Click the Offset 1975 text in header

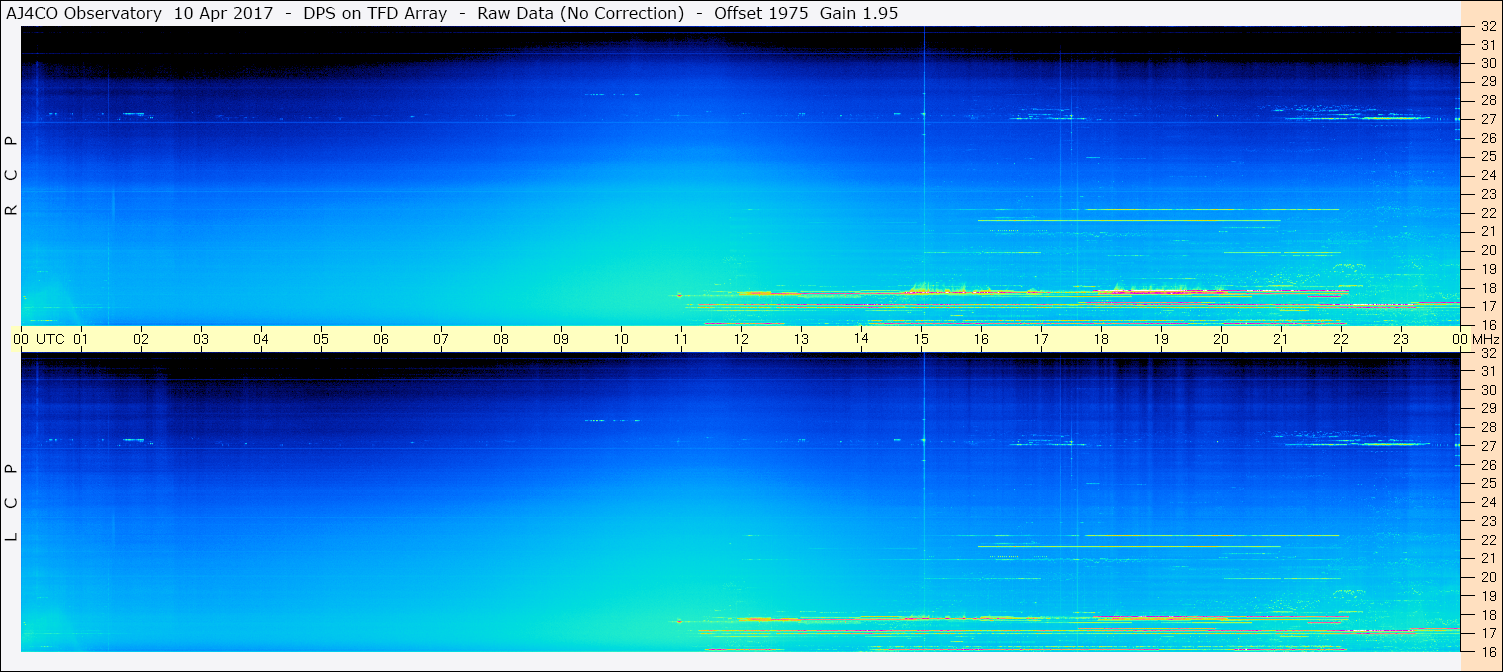point(766,13)
